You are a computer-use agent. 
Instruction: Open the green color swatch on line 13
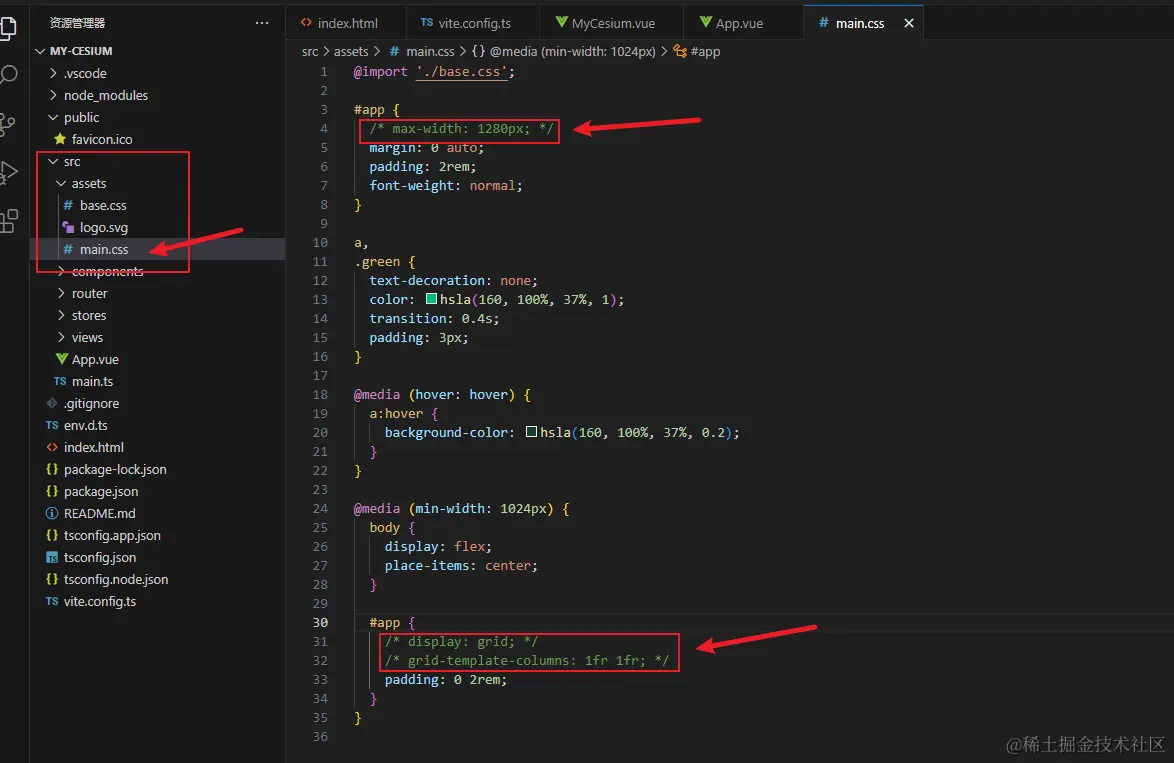point(431,299)
